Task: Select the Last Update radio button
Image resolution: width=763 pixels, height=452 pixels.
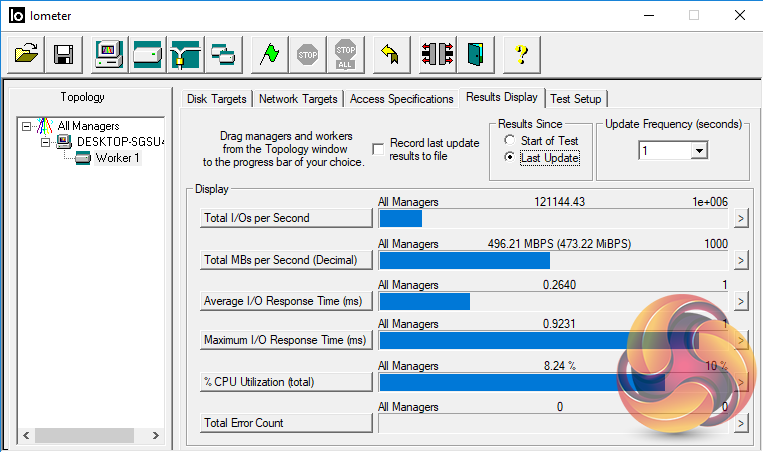Action: click(x=510, y=158)
